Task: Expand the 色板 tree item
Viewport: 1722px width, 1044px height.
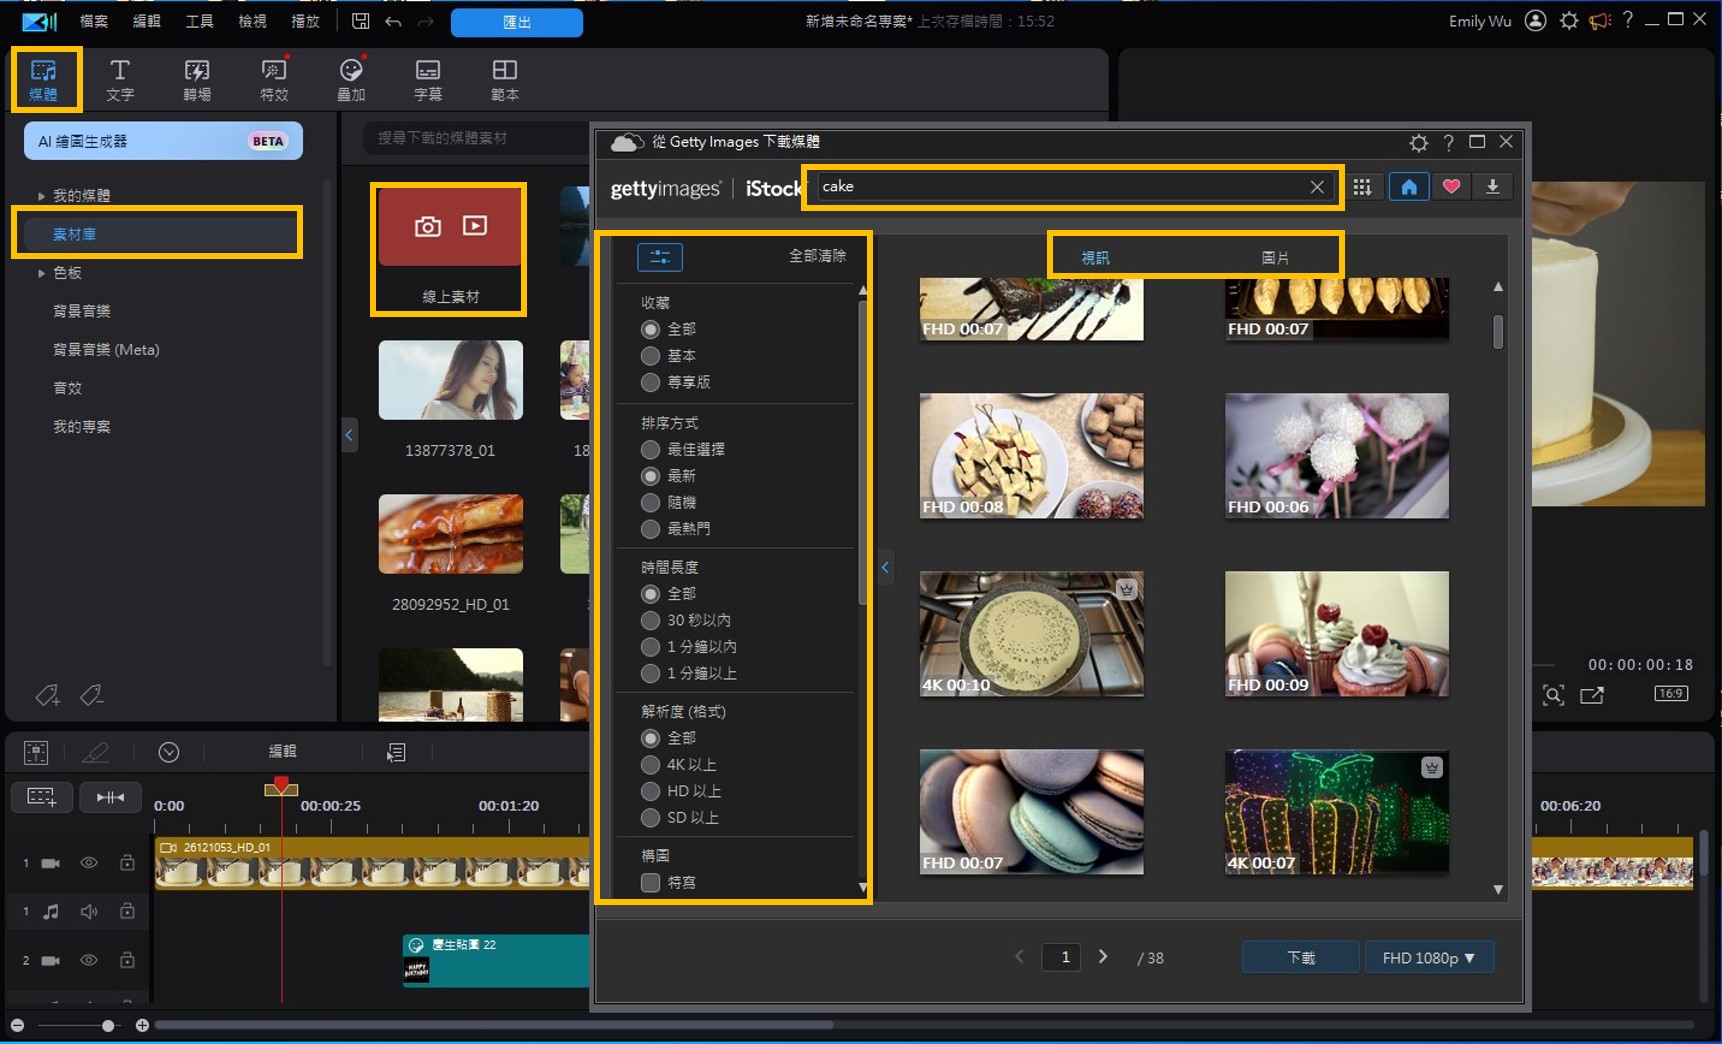Action: click(x=41, y=273)
